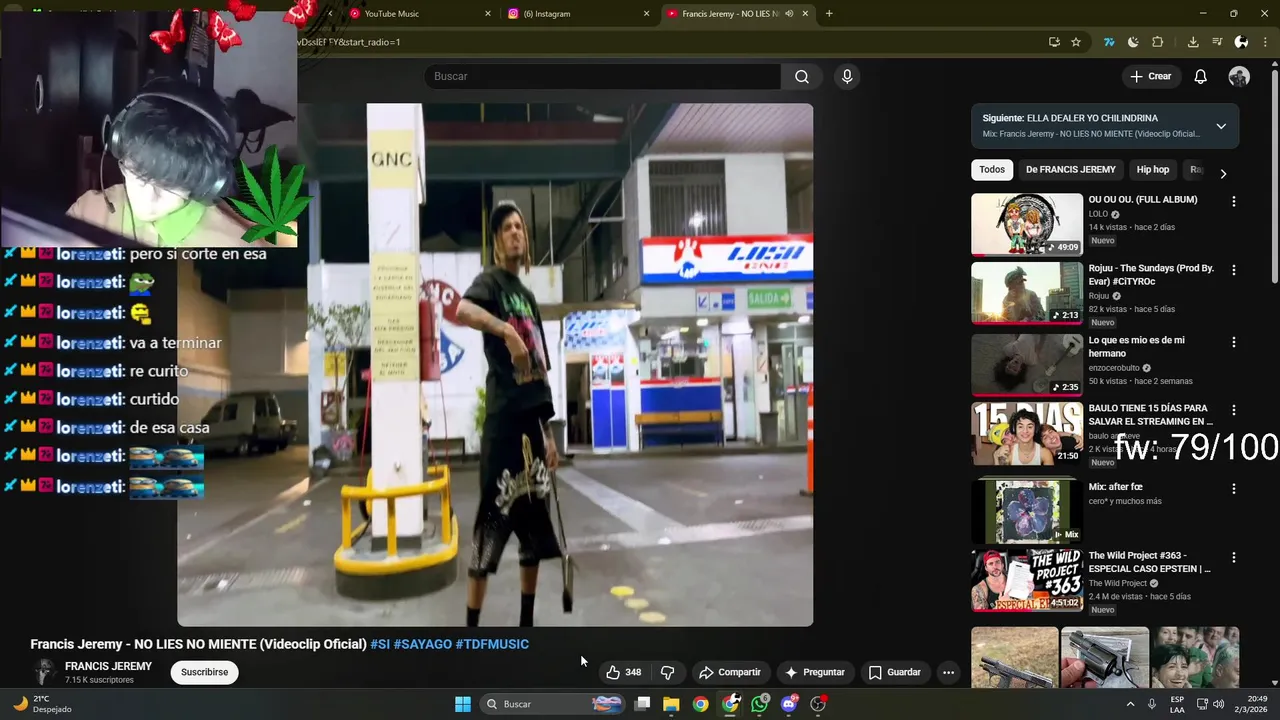Open more actions three-dot menu under video
The width and height of the screenshot is (1280, 720).
[x=948, y=672]
